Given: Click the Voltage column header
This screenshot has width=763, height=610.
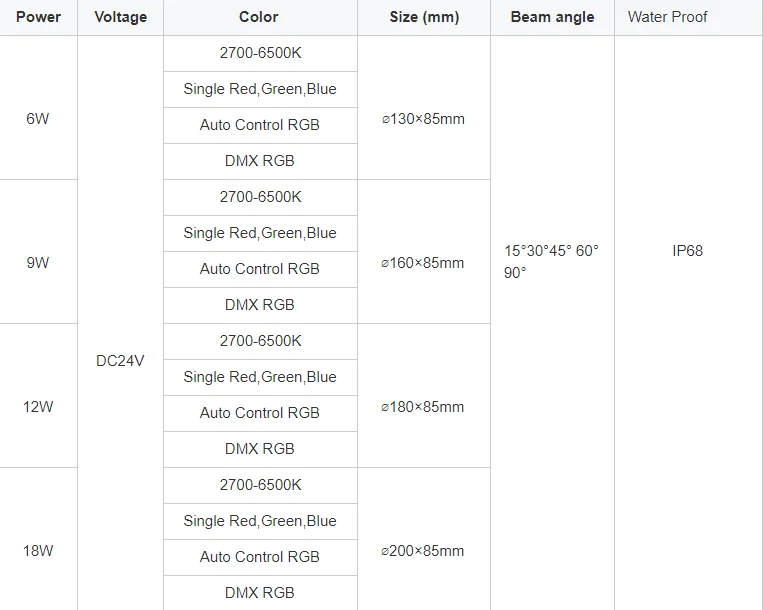Looking at the screenshot, I should click(x=120, y=17).
